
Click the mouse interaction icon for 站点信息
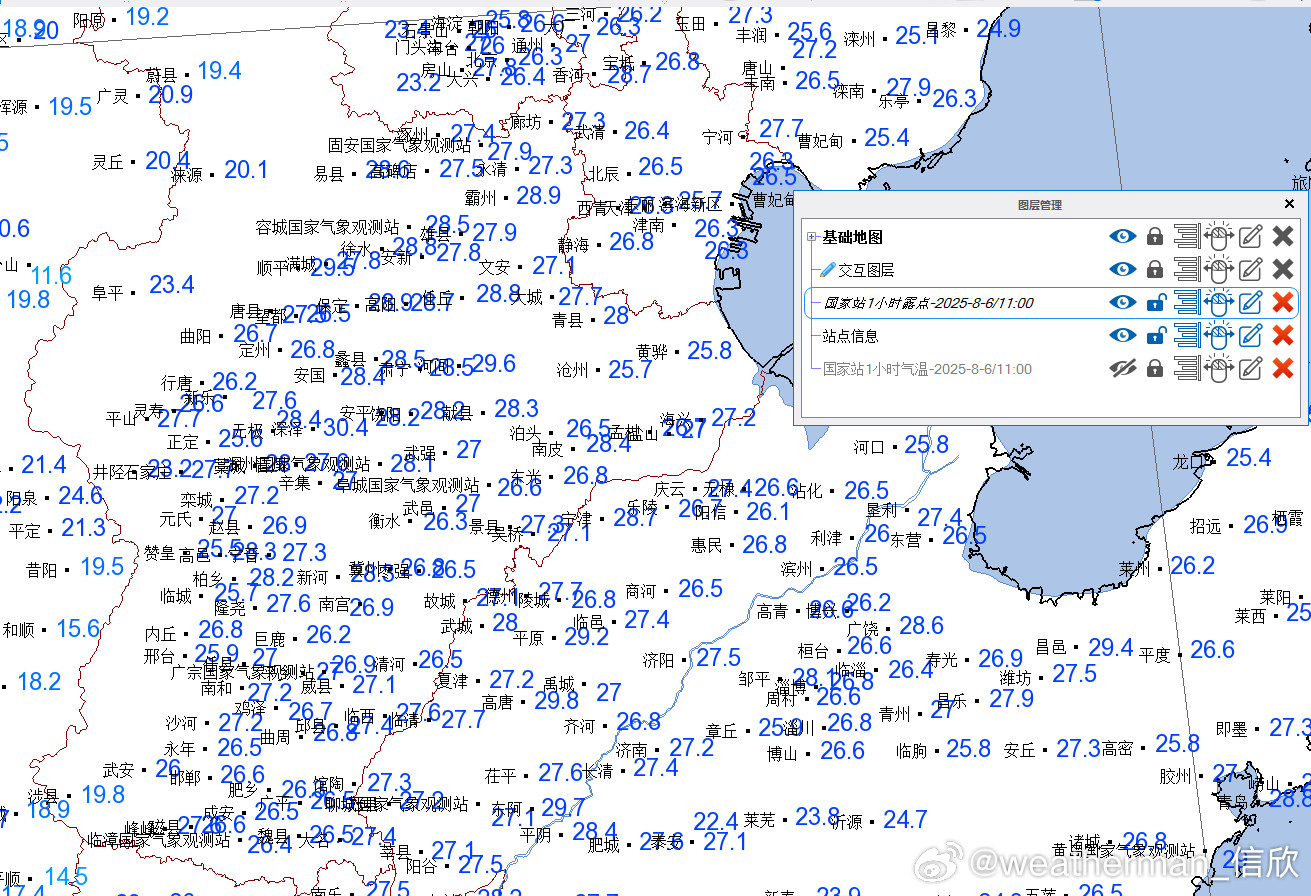(1217, 336)
